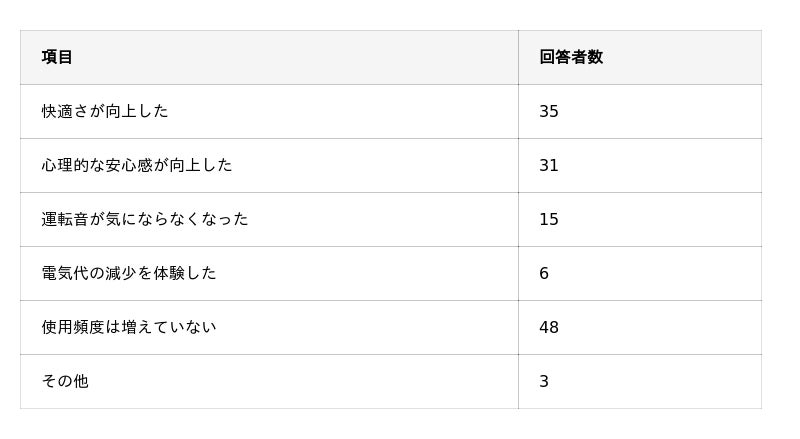The height and width of the screenshot is (439, 800).
Task: Select the value 31 cell
Action: pos(549,165)
